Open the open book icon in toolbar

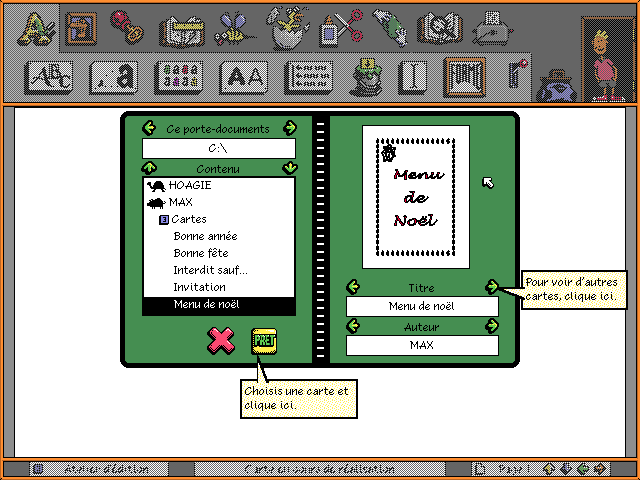click(x=438, y=26)
